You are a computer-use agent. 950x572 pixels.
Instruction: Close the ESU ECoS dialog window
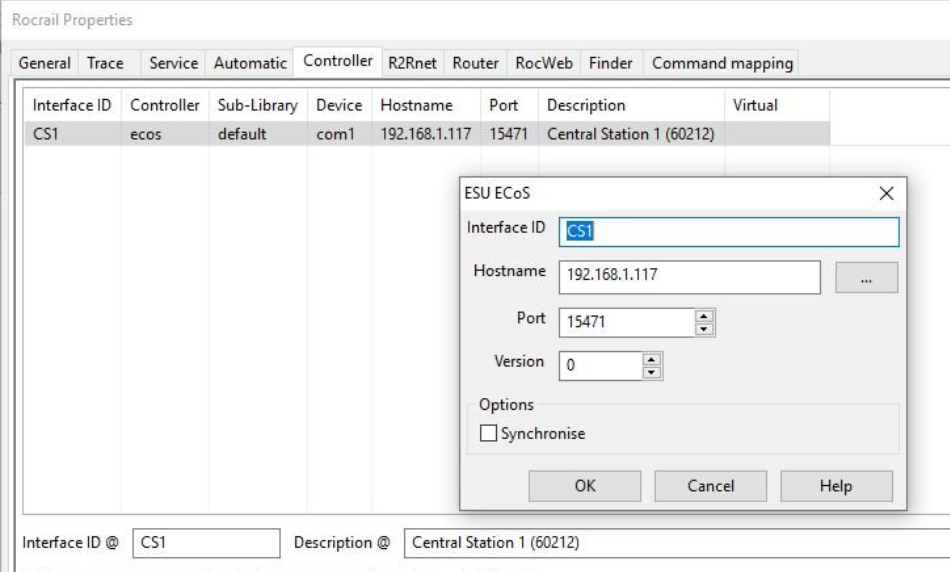[x=884, y=194]
